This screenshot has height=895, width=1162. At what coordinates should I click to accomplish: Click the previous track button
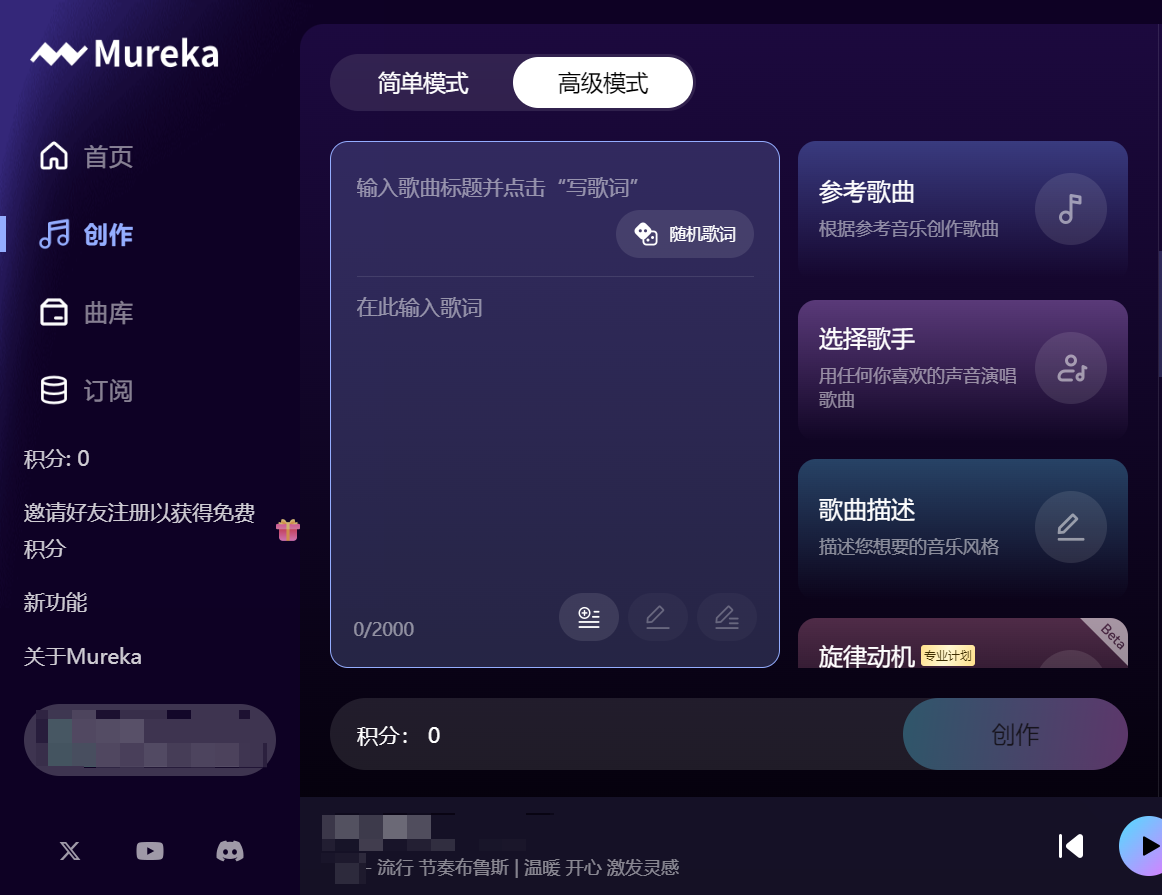[1071, 846]
